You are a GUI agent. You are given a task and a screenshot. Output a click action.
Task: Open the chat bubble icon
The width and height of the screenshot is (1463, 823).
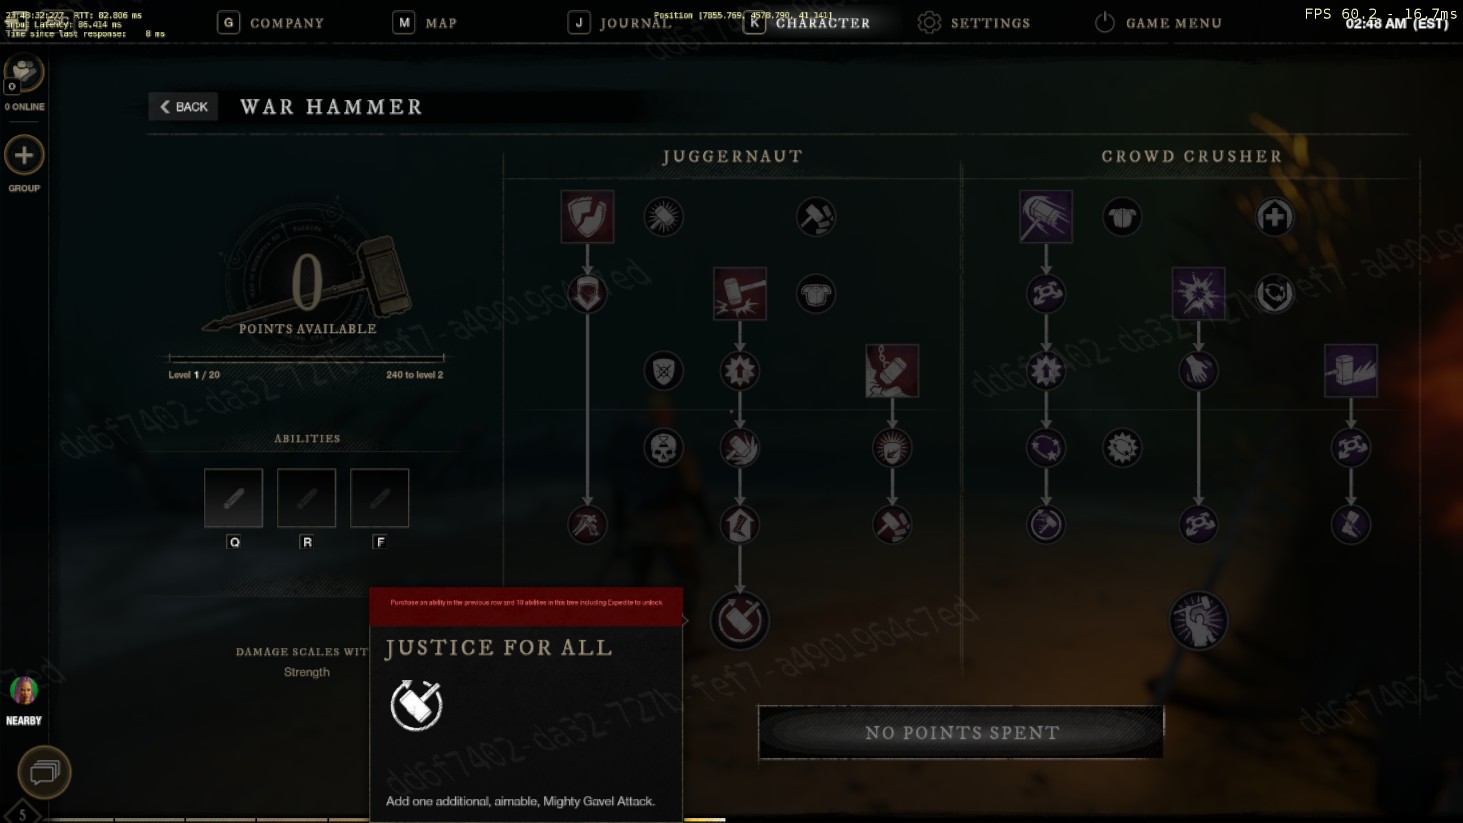click(x=44, y=772)
